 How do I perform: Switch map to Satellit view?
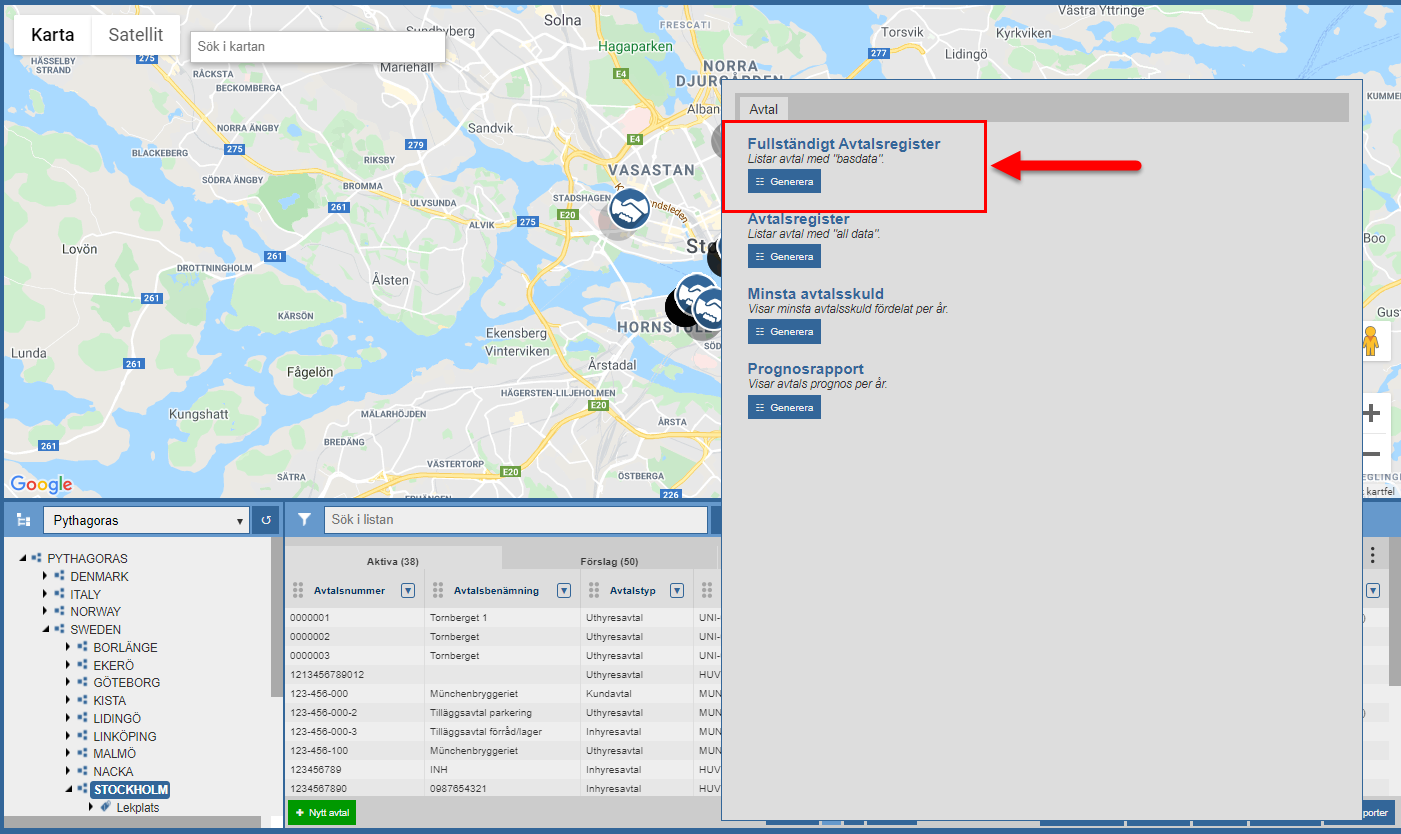coord(136,35)
